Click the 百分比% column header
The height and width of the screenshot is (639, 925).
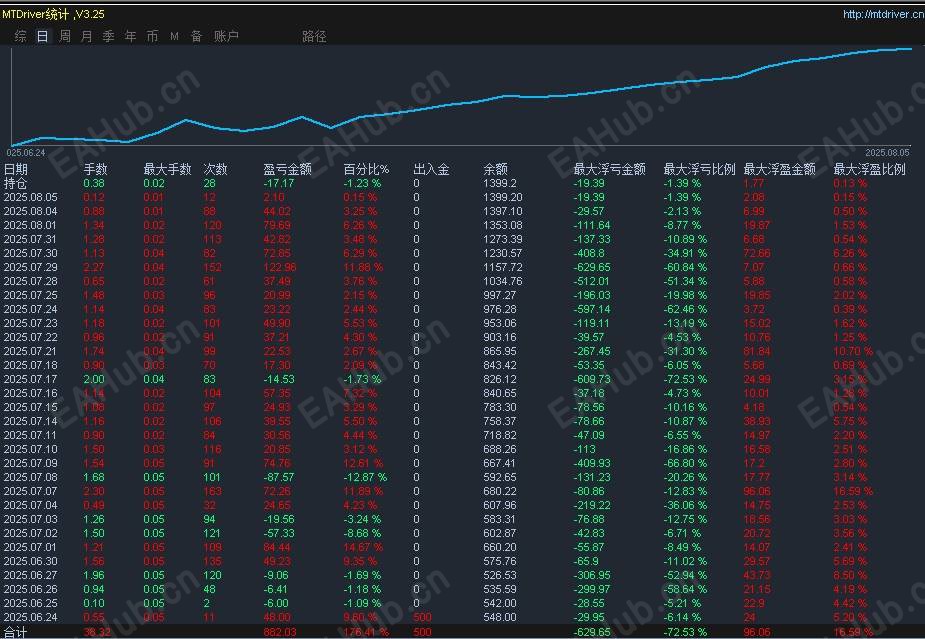pos(366,169)
